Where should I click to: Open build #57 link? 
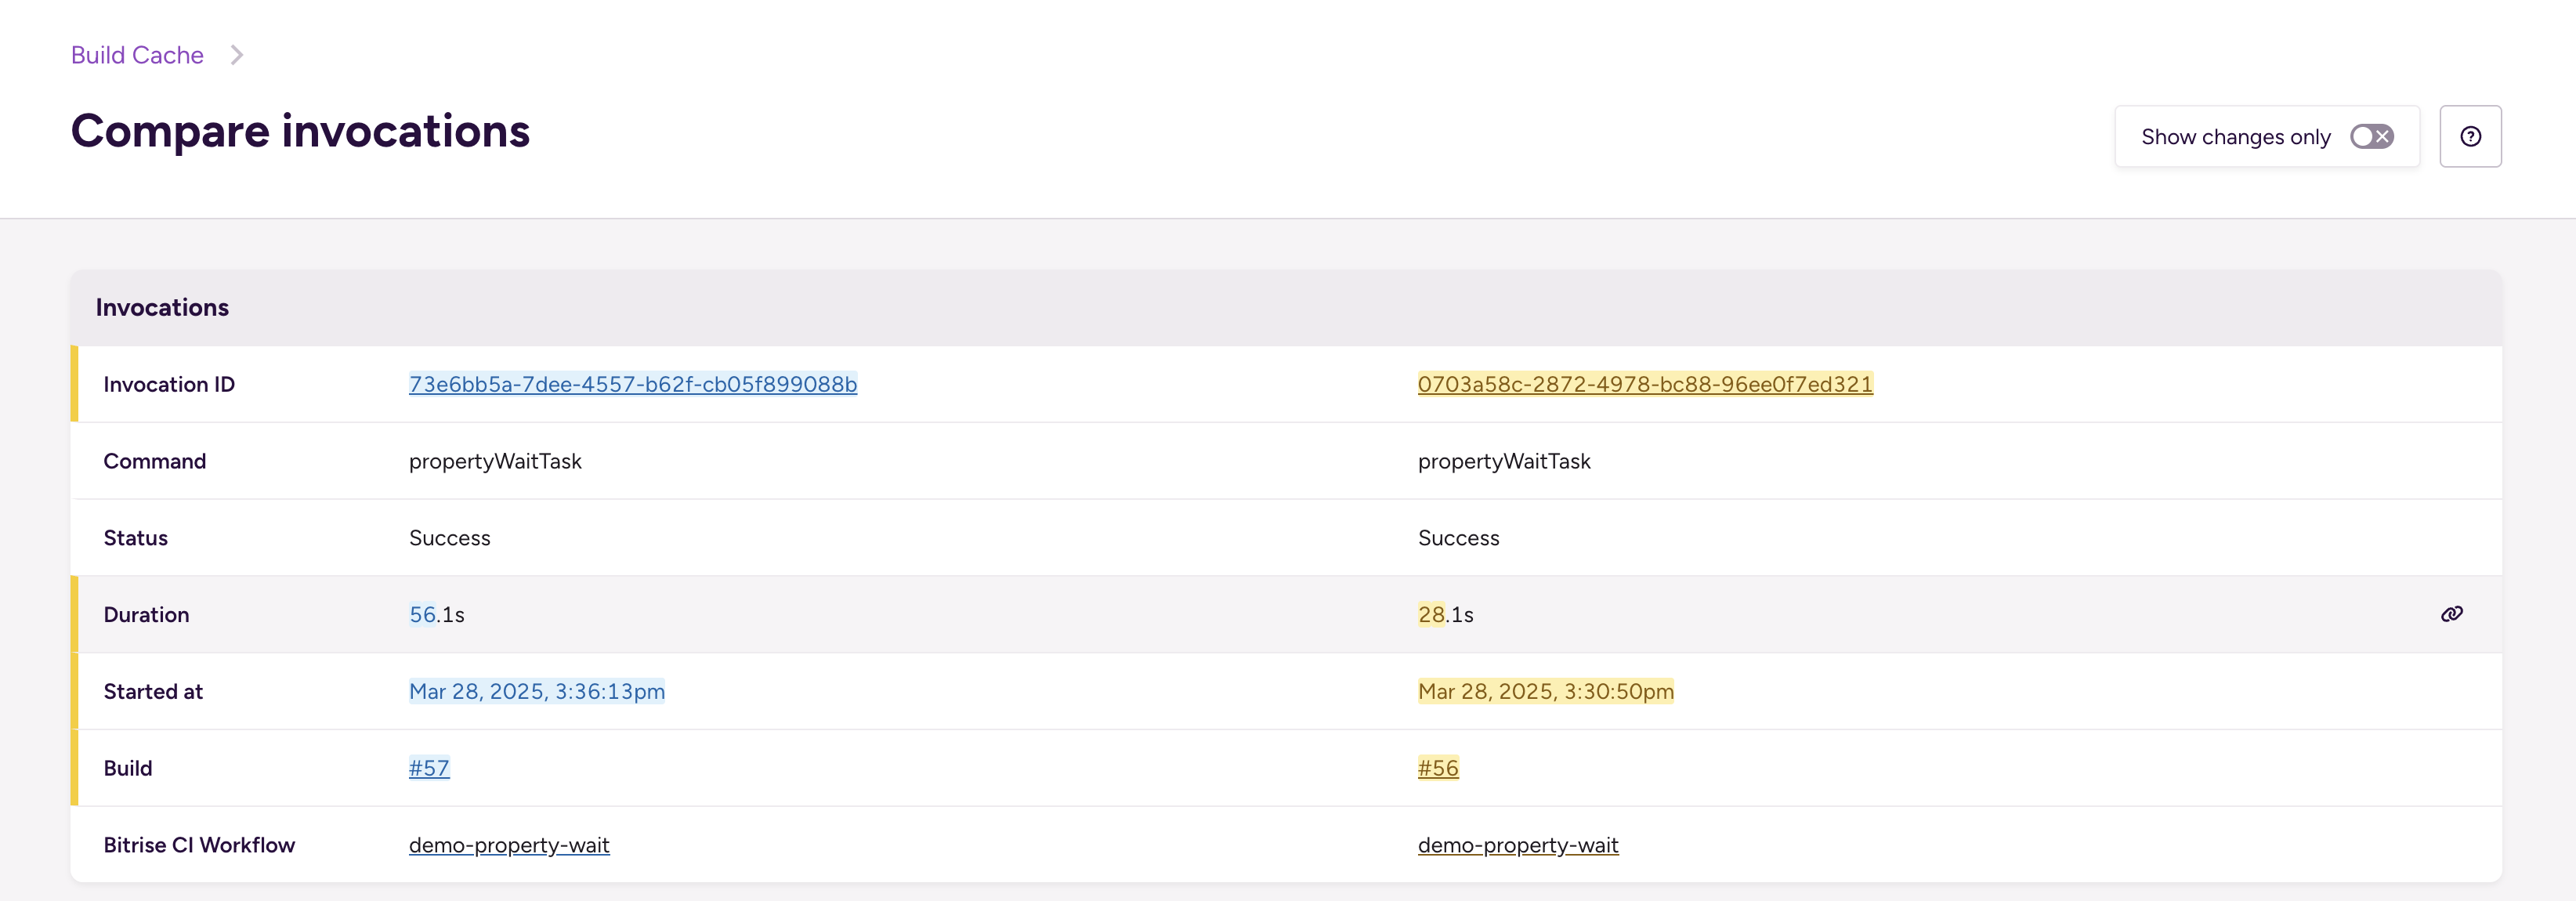429,768
